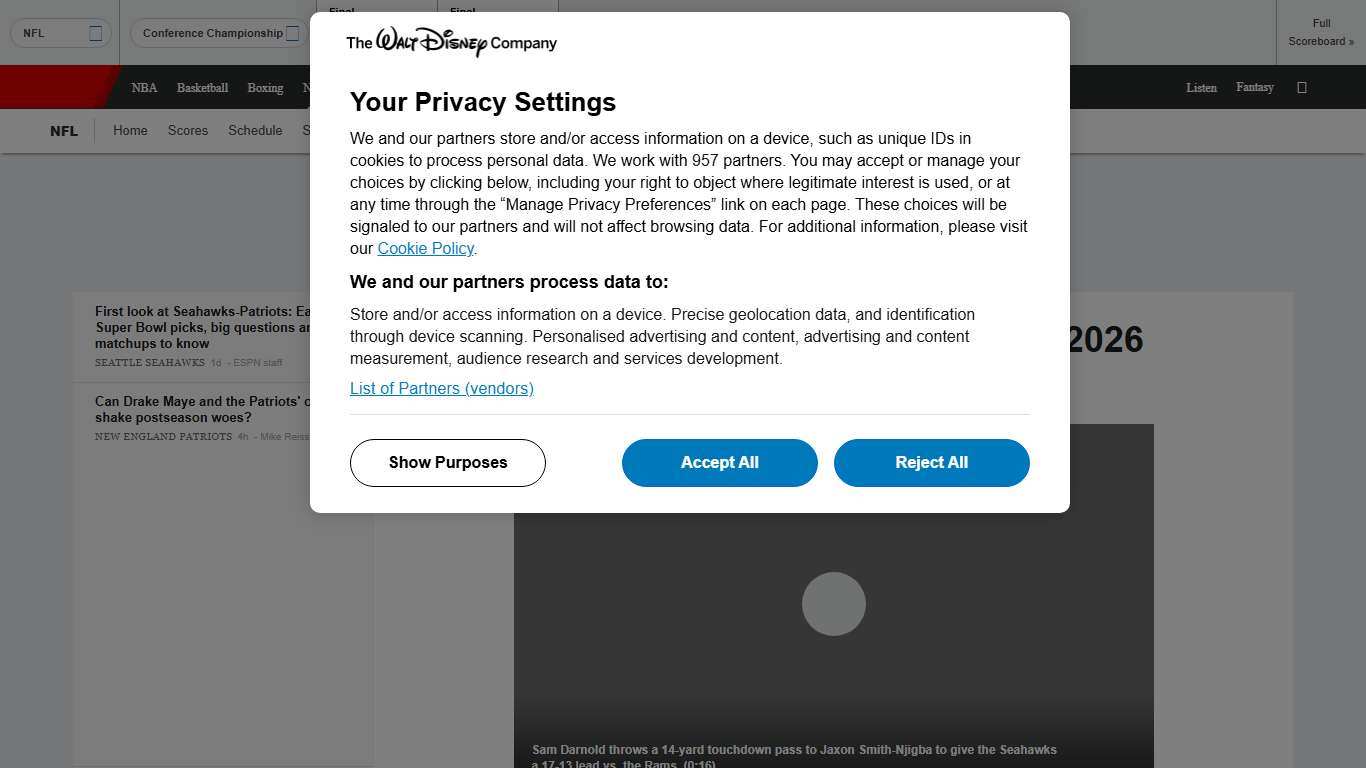Open the NFL Schedule tab
This screenshot has height=768, width=1366.
[x=255, y=131]
